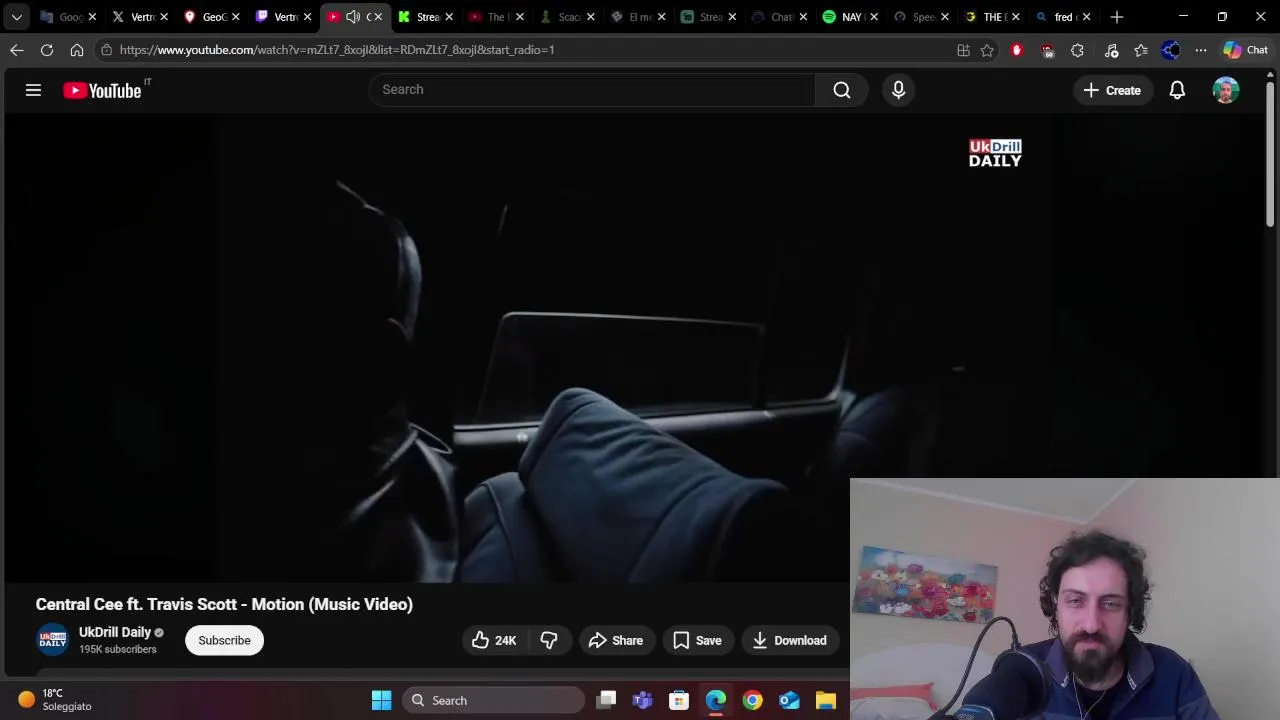The width and height of the screenshot is (1280, 720).
Task: Start voice search with the microphone icon
Action: click(898, 90)
